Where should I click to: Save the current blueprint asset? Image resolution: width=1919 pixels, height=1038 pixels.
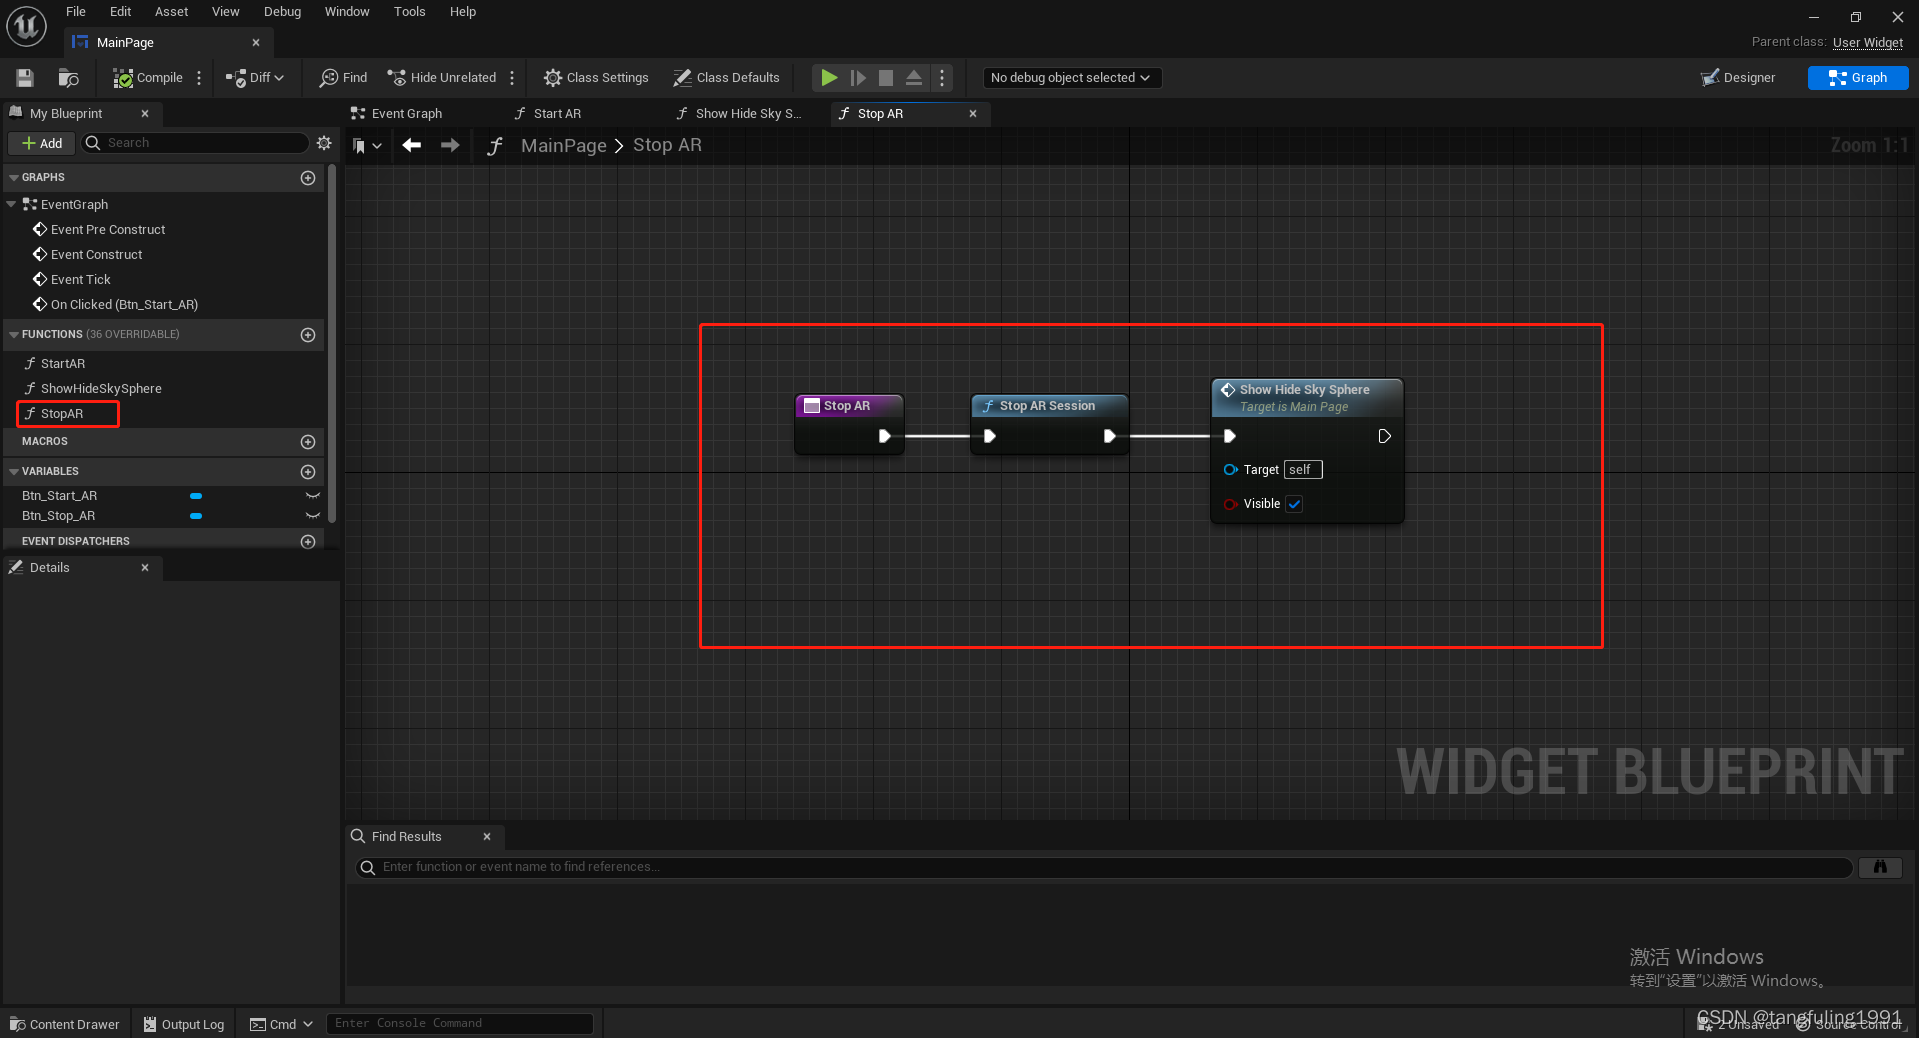(x=25, y=78)
